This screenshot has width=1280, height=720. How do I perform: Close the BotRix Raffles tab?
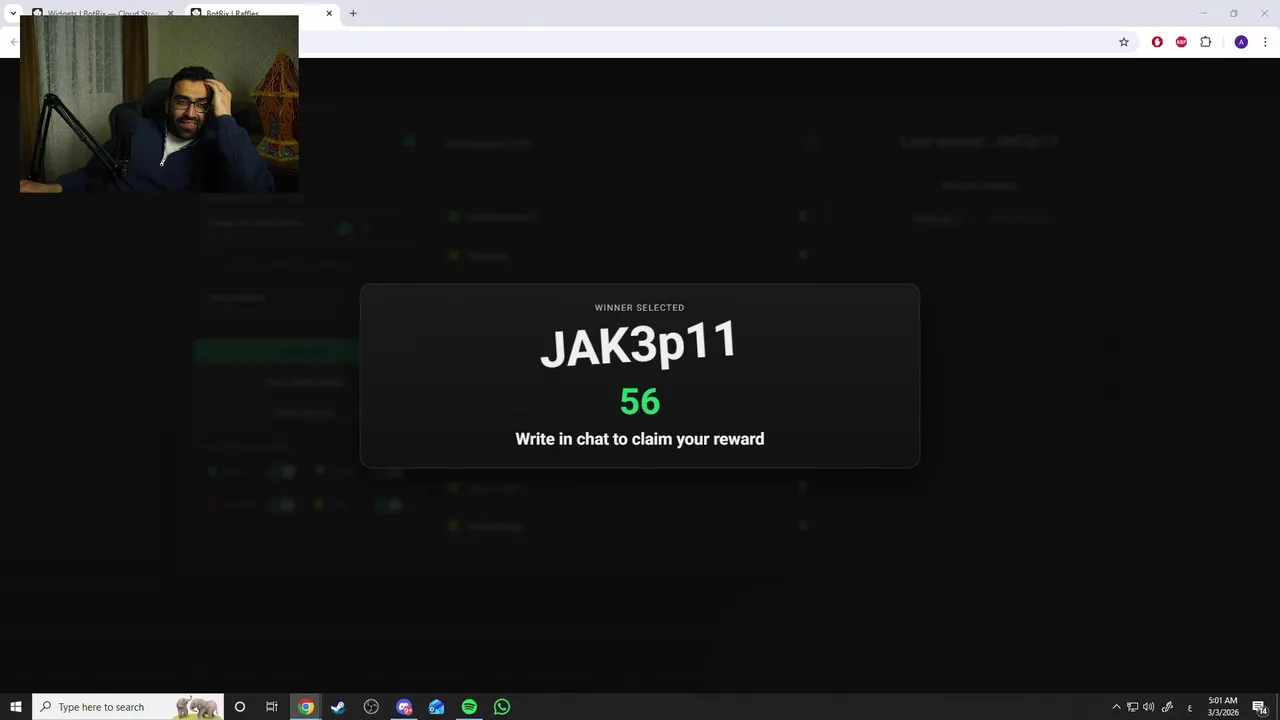[x=329, y=13]
